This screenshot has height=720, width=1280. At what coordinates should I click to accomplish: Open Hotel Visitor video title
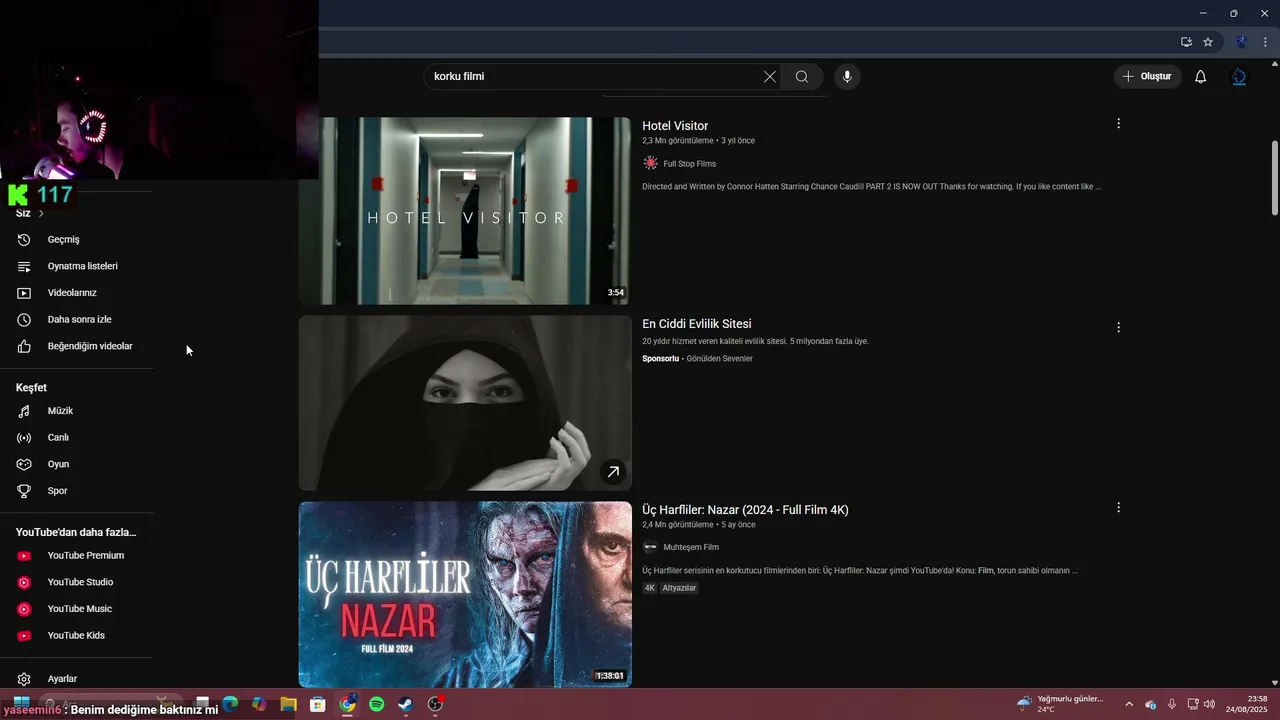675,126
